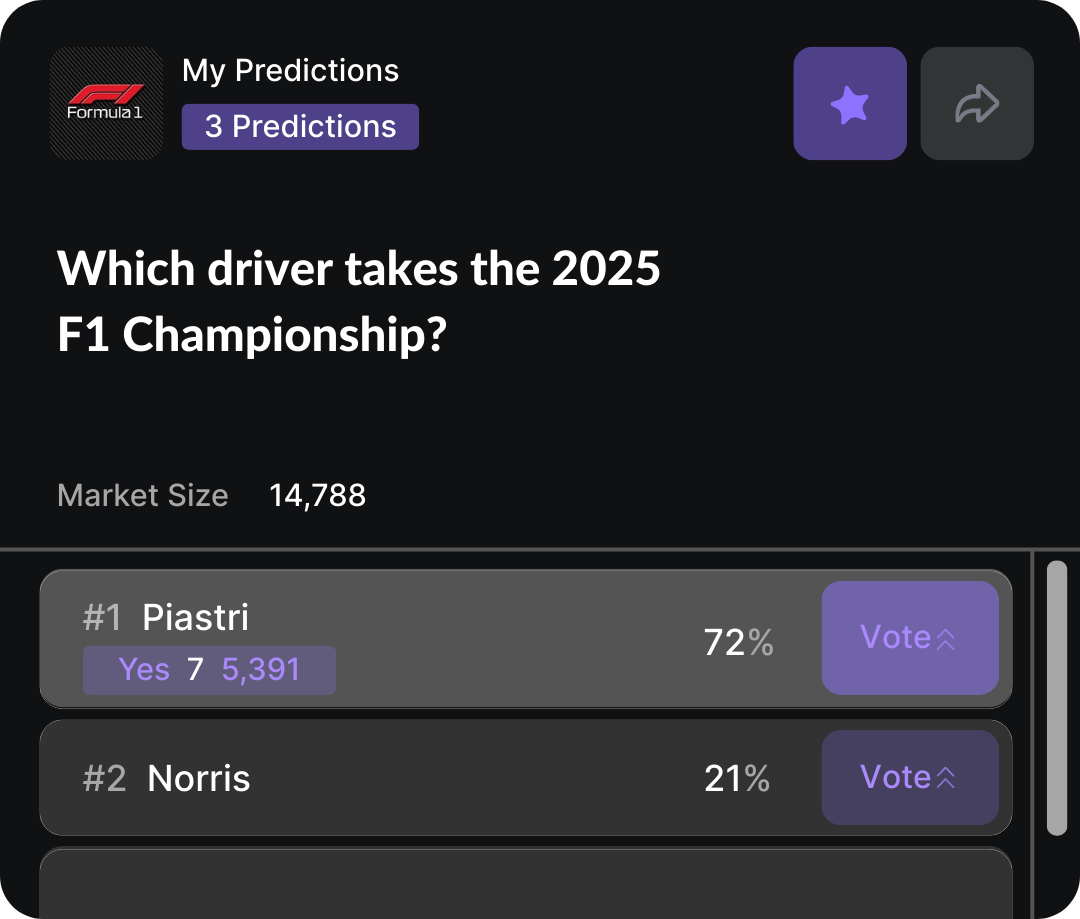Click the partially visible third driver row
Screen dimensions: 1080x919
[x=526, y=883]
